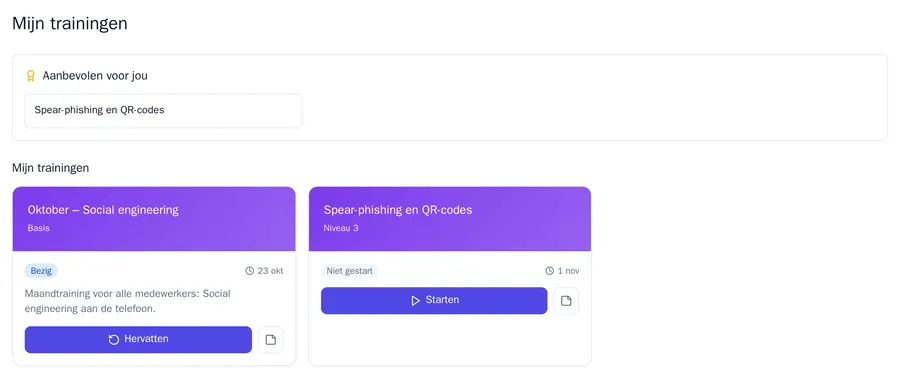Click the 1 nov deadline text
This screenshot has width=900, height=375.
pos(568,270)
